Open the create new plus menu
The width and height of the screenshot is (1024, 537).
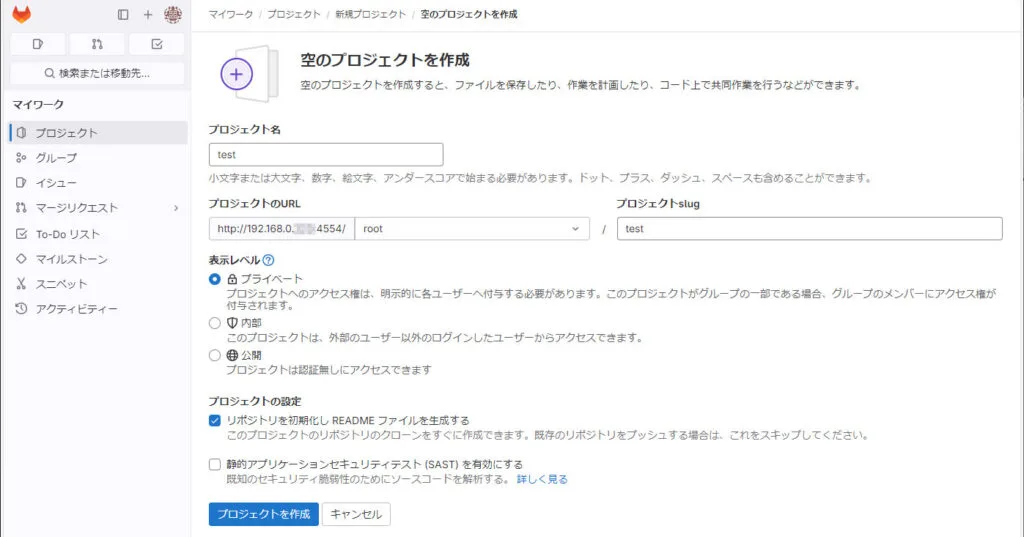[148, 15]
